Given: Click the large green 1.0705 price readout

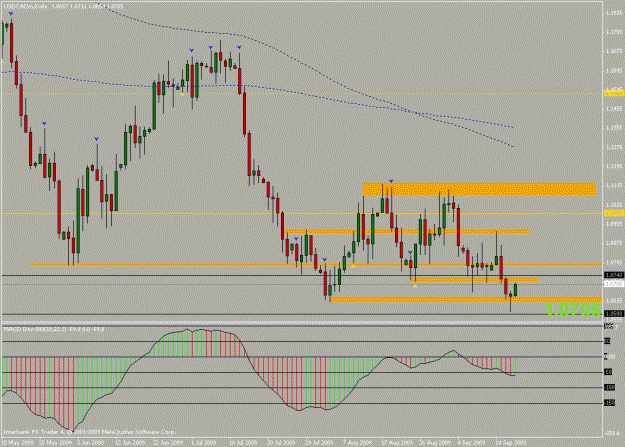Looking at the screenshot, I should point(572,310).
